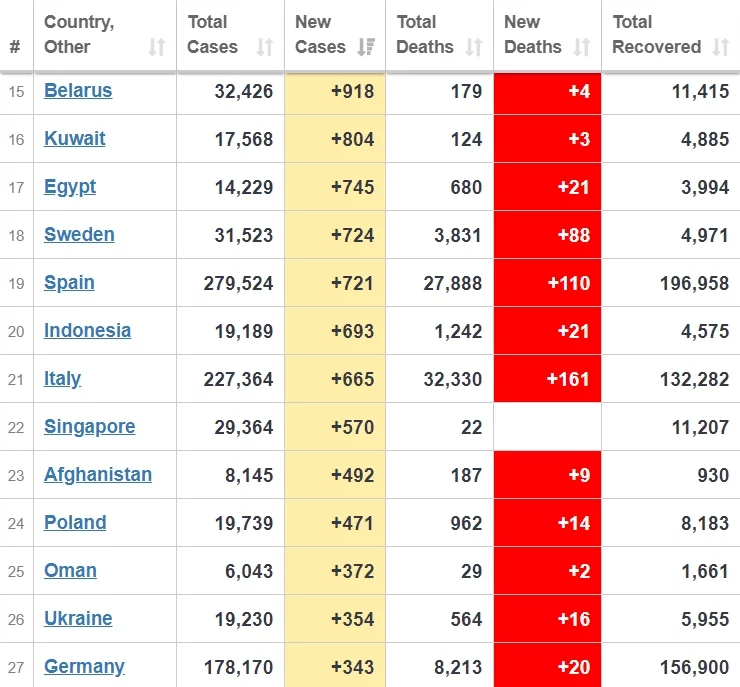Open Oman country link
740x687 pixels.
[x=70, y=570]
